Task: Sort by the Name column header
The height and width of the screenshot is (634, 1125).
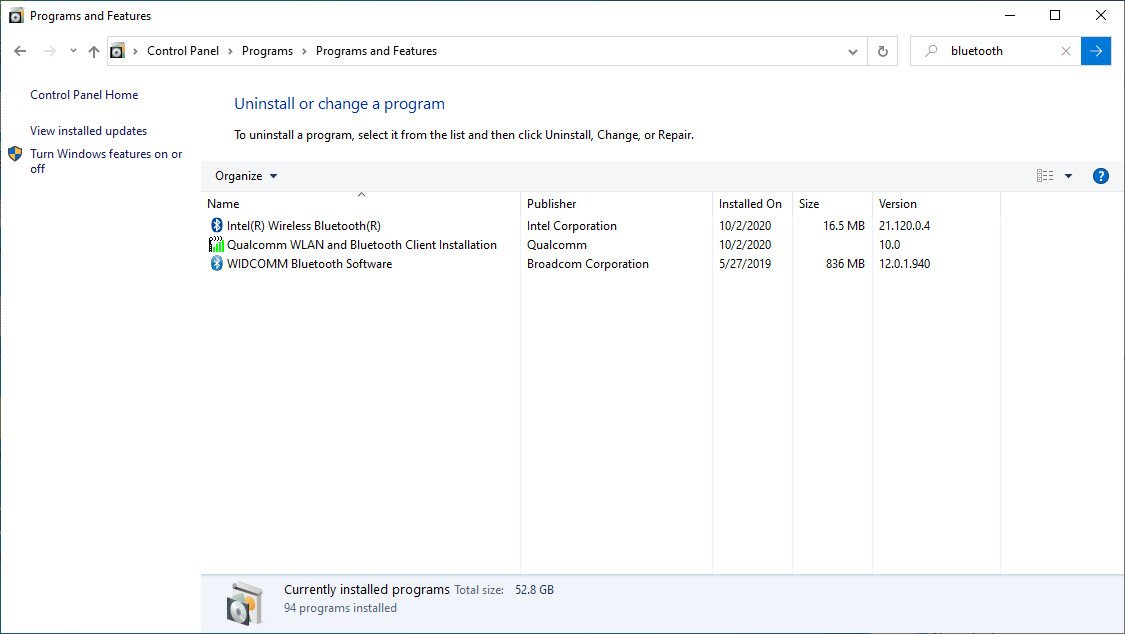Action: pos(361,204)
